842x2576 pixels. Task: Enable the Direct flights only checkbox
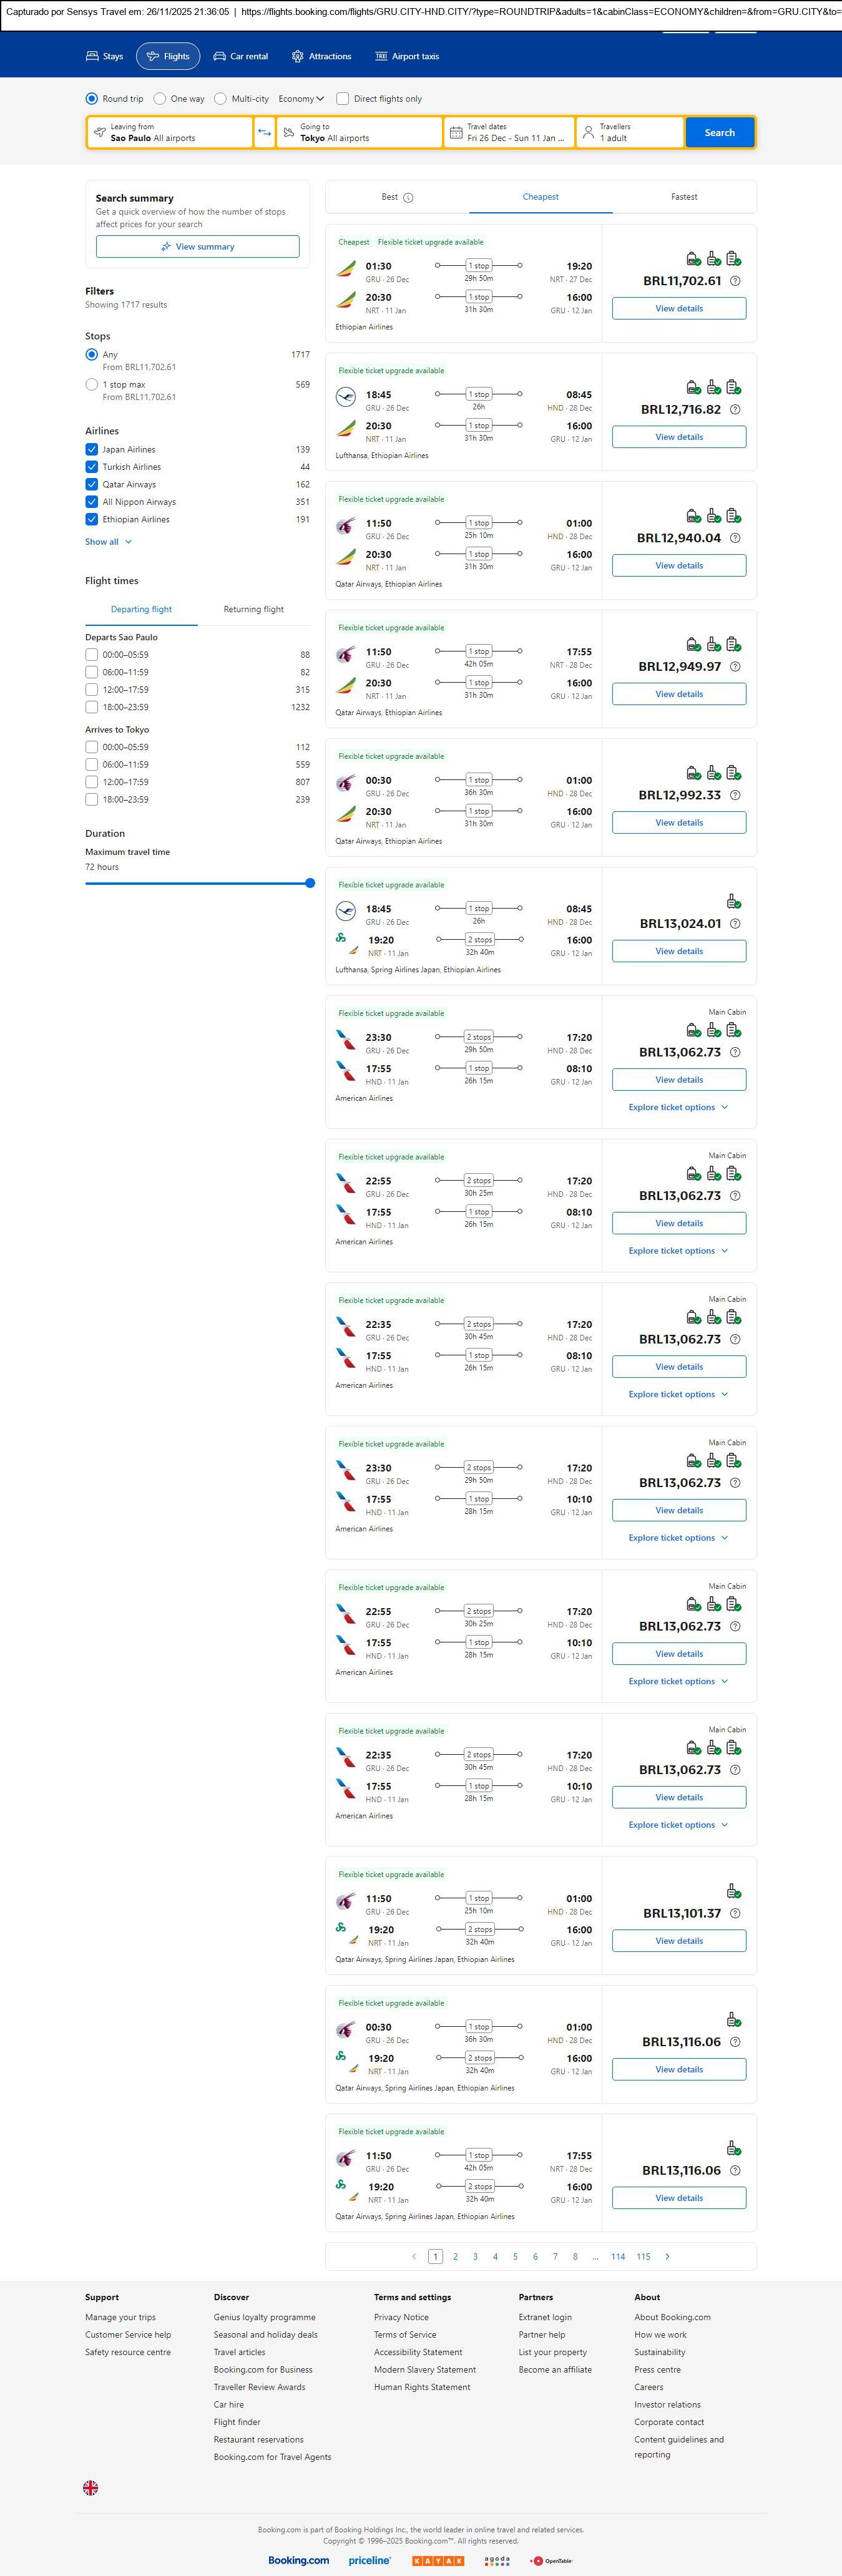[343, 99]
